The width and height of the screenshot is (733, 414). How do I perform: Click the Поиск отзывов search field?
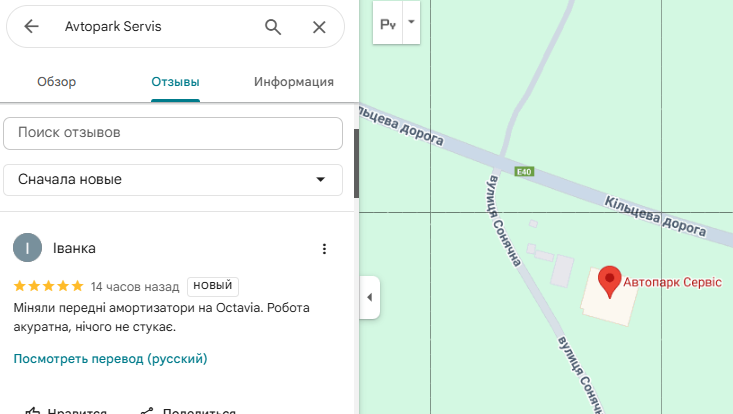point(173,133)
